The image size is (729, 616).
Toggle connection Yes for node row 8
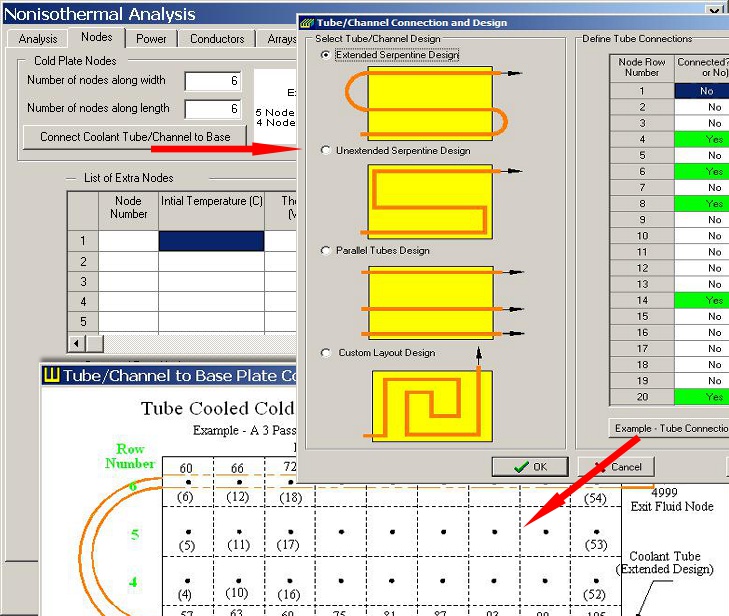pyautogui.click(x=702, y=204)
